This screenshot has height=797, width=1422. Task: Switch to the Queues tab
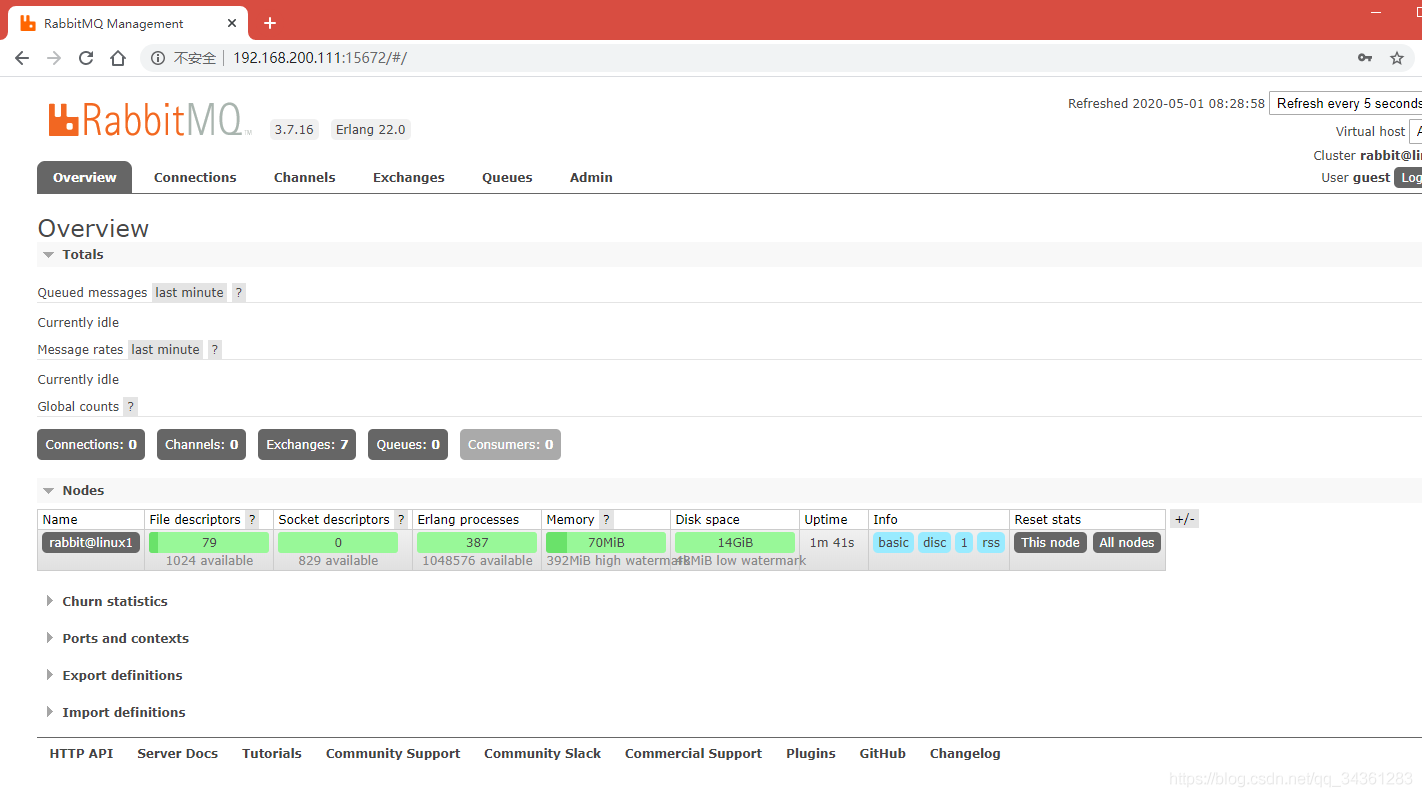(507, 178)
